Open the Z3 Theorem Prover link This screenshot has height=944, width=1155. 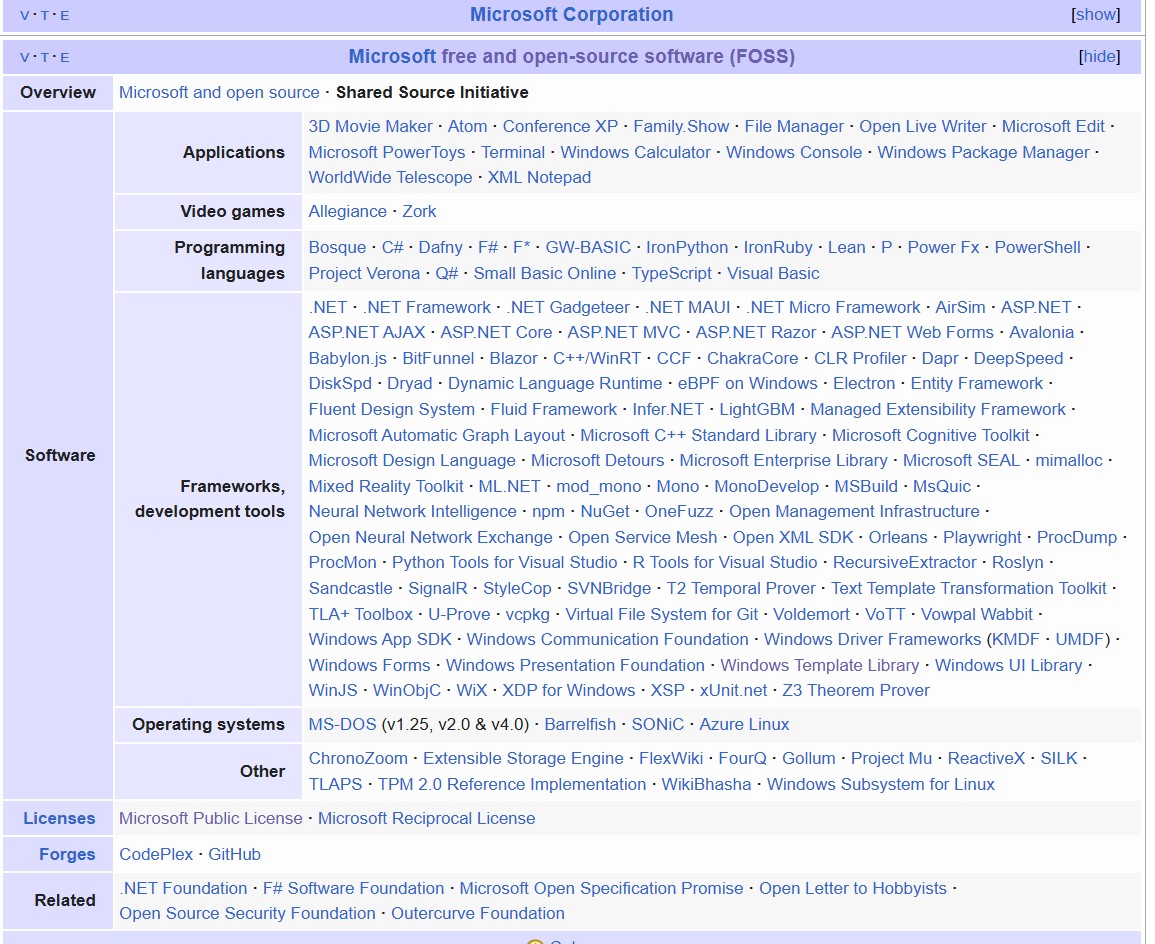855,691
